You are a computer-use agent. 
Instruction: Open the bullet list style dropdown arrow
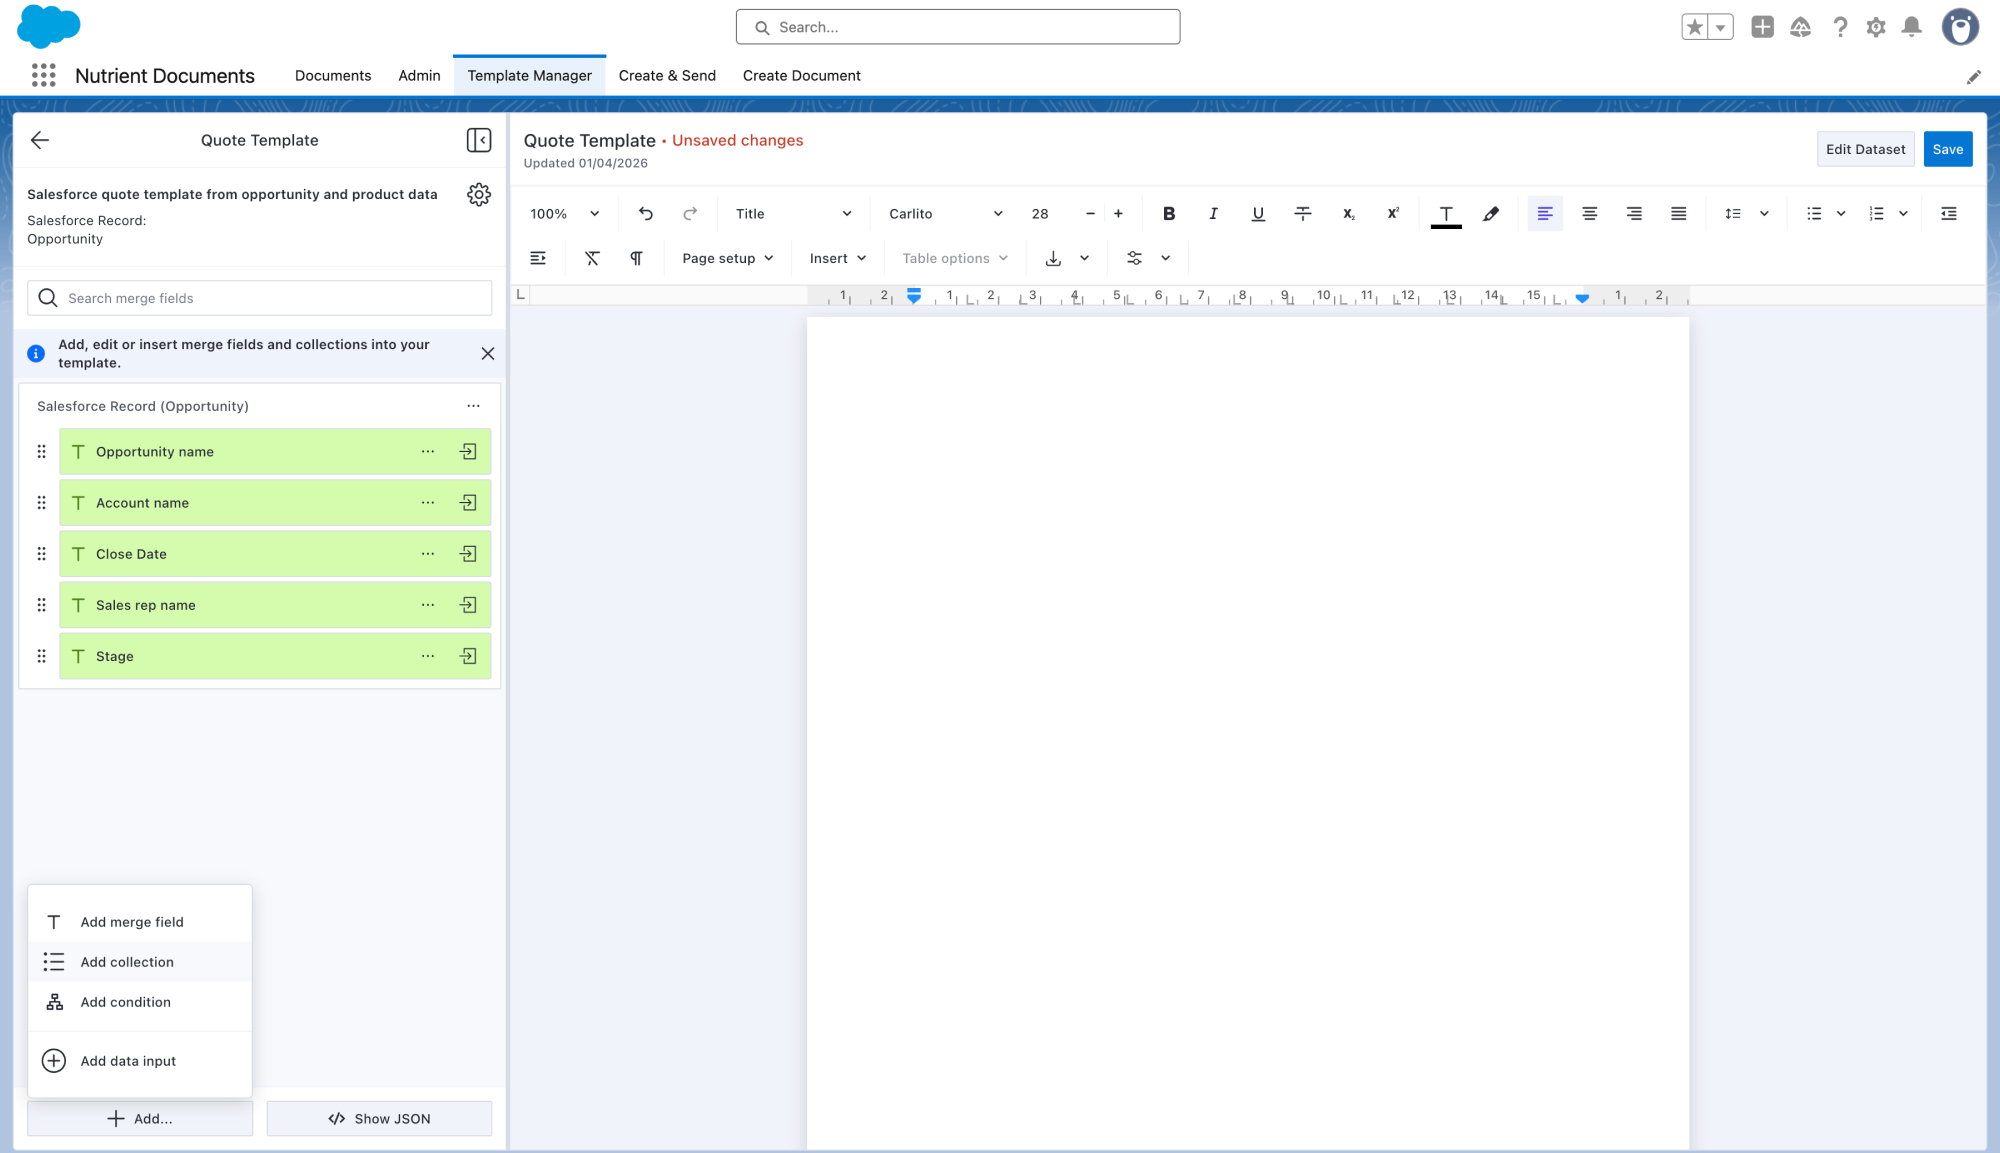[1841, 213]
